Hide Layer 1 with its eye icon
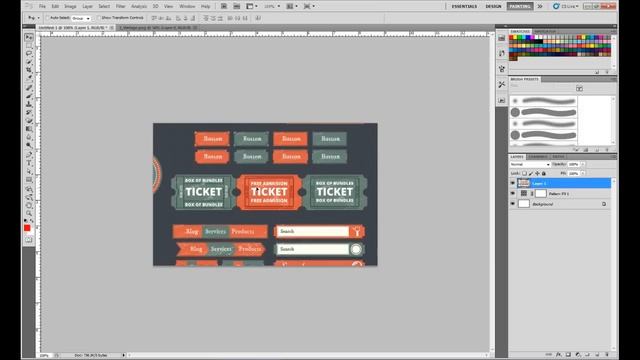 point(513,183)
